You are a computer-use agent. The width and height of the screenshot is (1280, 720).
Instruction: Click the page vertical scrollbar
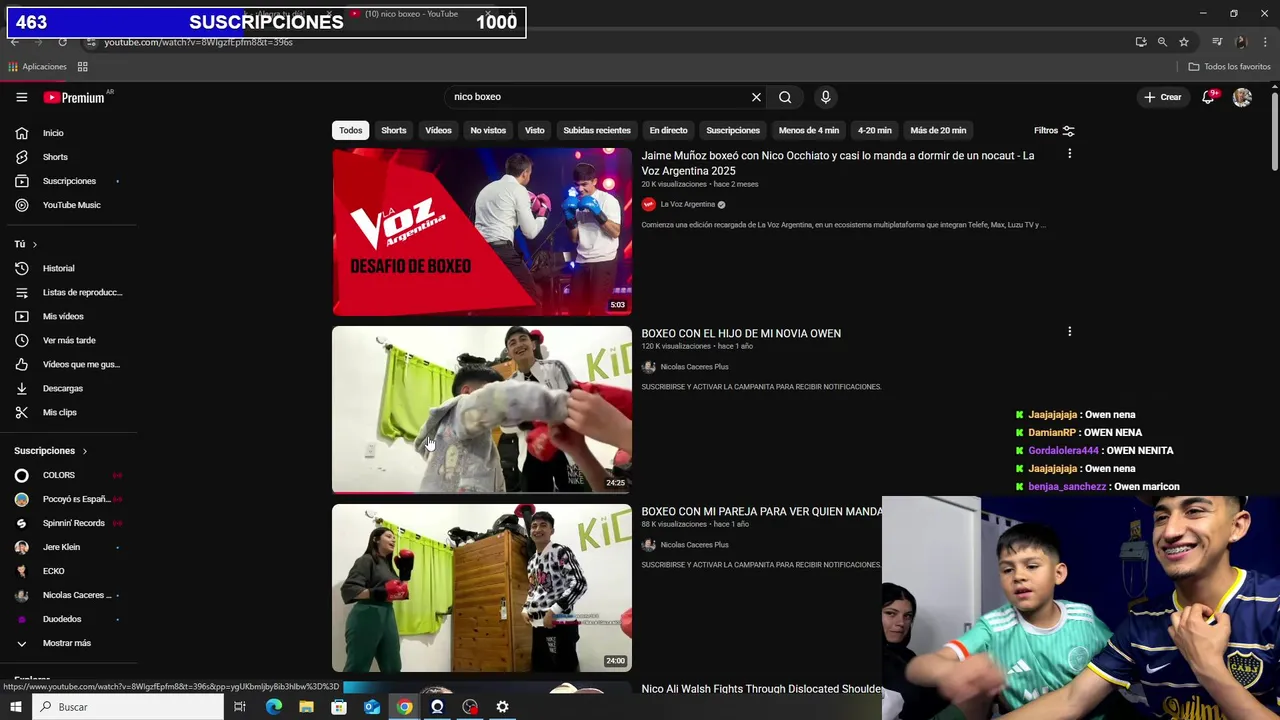(x=1274, y=133)
